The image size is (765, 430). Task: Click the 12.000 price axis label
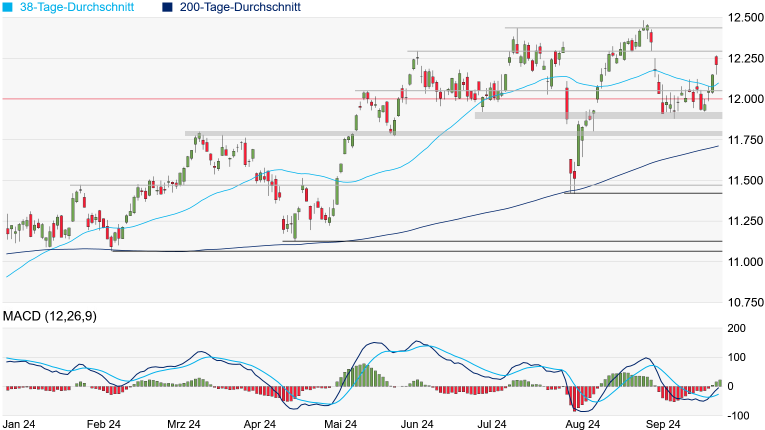point(746,99)
